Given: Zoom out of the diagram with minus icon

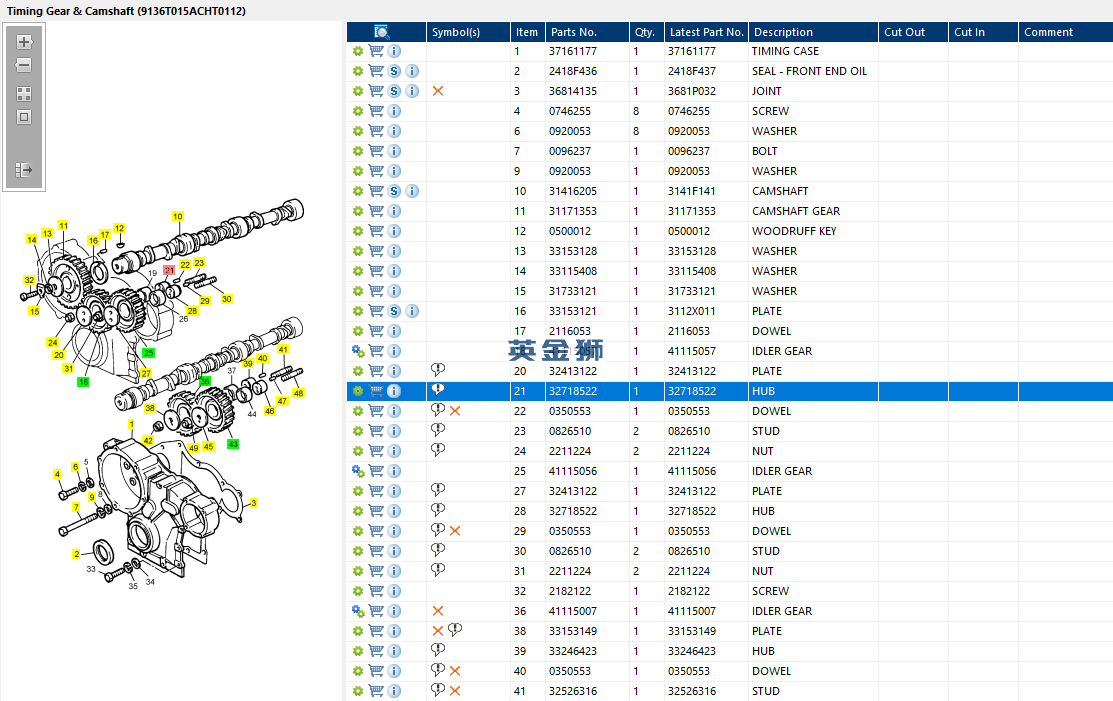Looking at the screenshot, I should (x=24, y=65).
